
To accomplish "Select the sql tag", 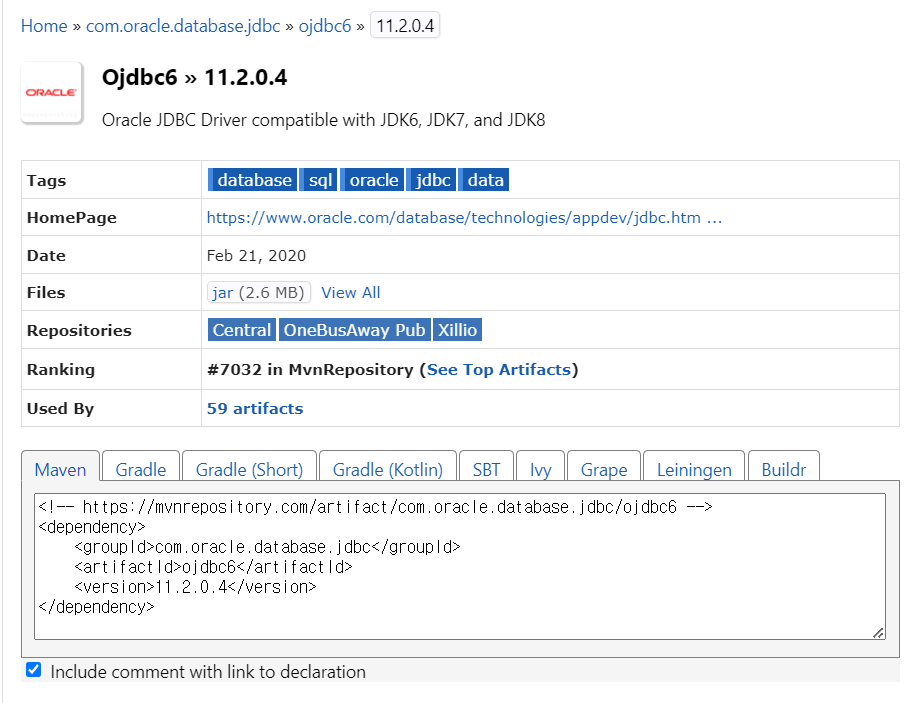I will point(319,180).
